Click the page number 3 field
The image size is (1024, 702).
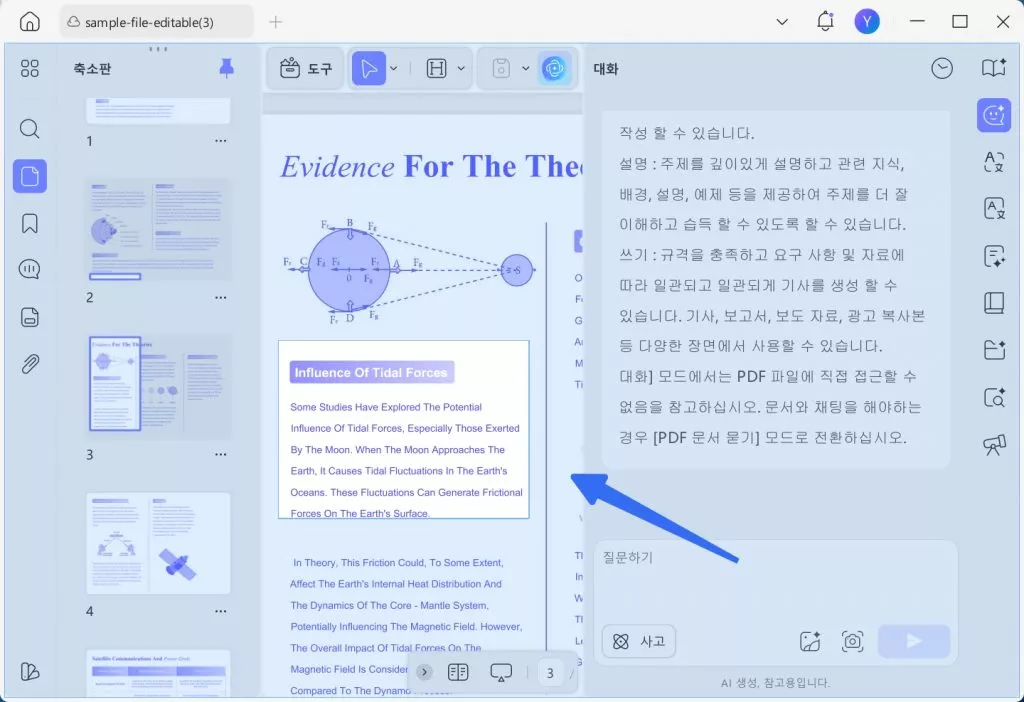pos(550,673)
